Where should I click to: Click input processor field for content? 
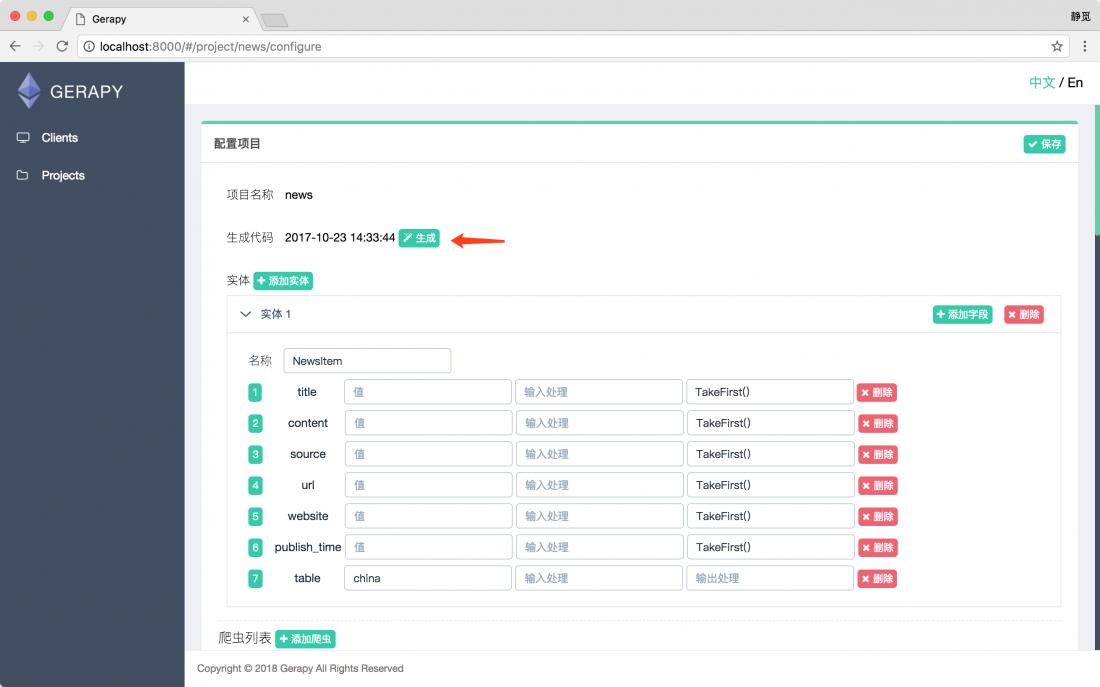[x=599, y=423]
